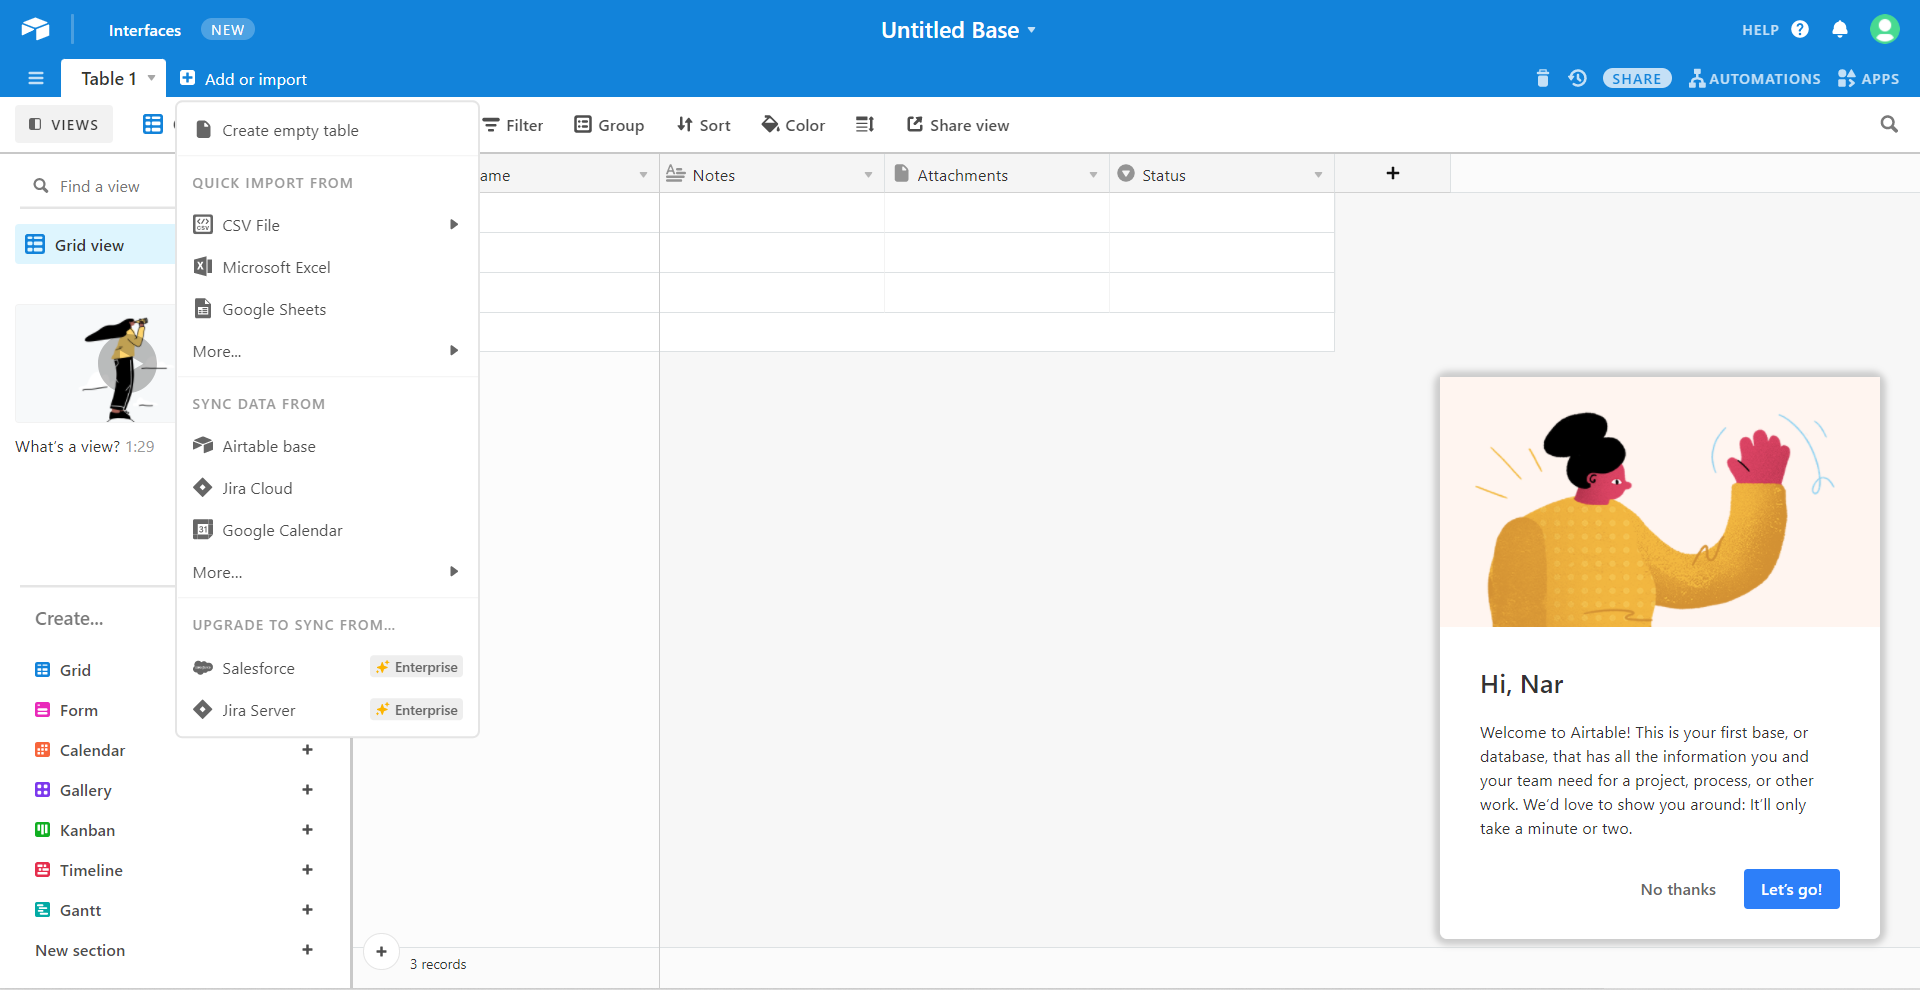This screenshot has height=990, width=1920.
Task: Add a new section with its plus icon
Action: point(307,950)
